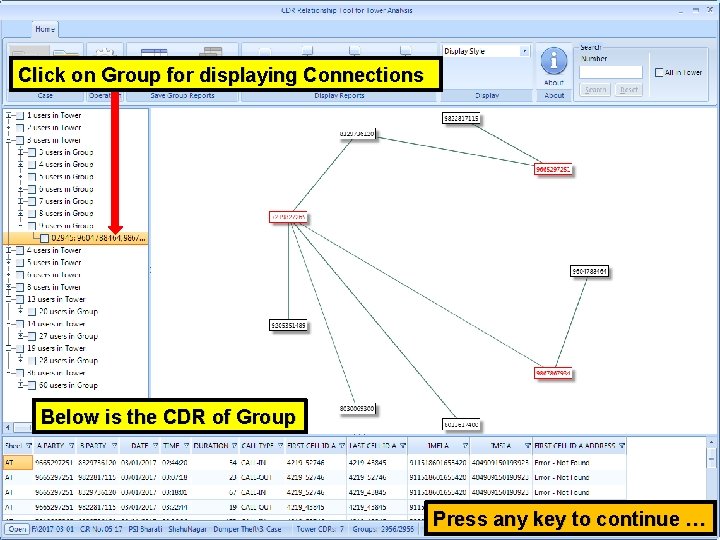Select graph node 9305351489
Image resolution: width=720 pixels, height=540 pixels.
pos(288,326)
